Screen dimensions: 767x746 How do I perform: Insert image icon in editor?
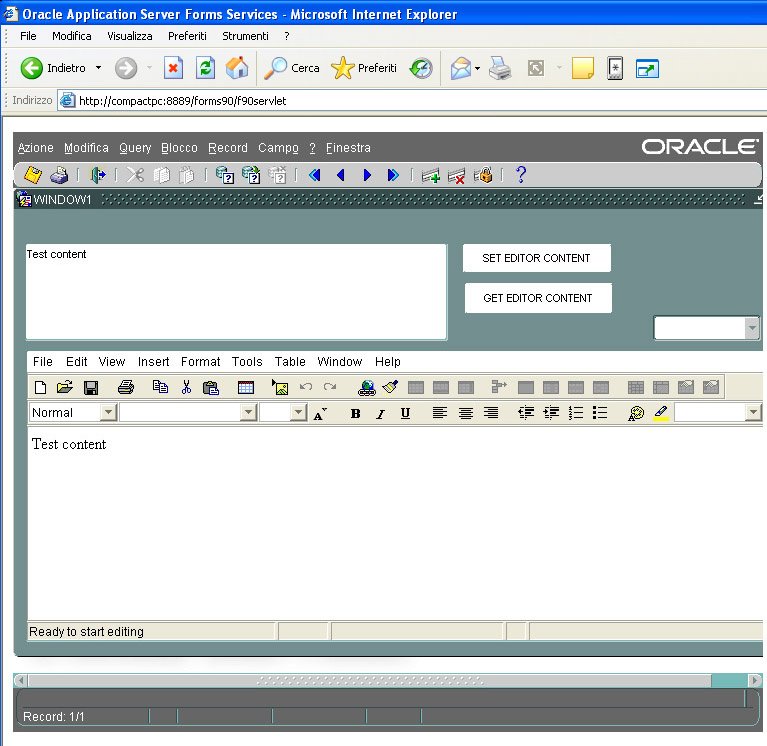[280, 387]
